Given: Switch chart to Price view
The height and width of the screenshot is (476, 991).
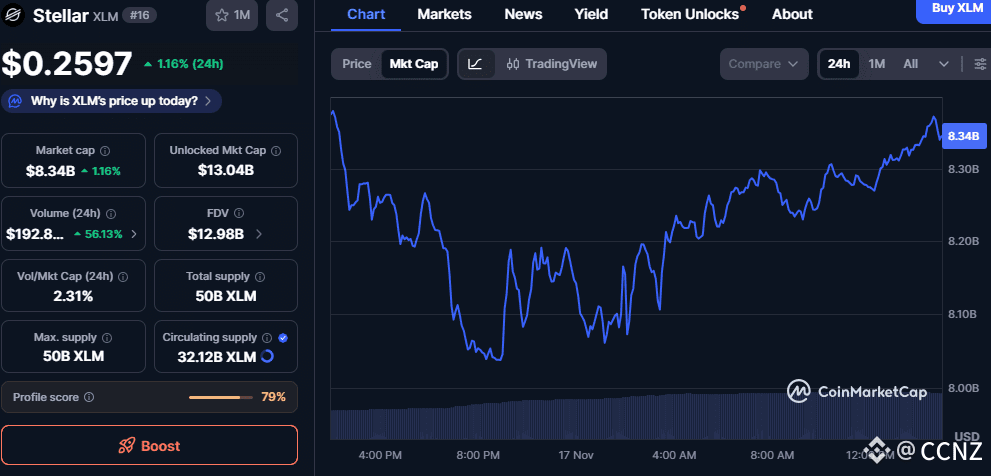Looking at the screenshot, I should (356, 64).
